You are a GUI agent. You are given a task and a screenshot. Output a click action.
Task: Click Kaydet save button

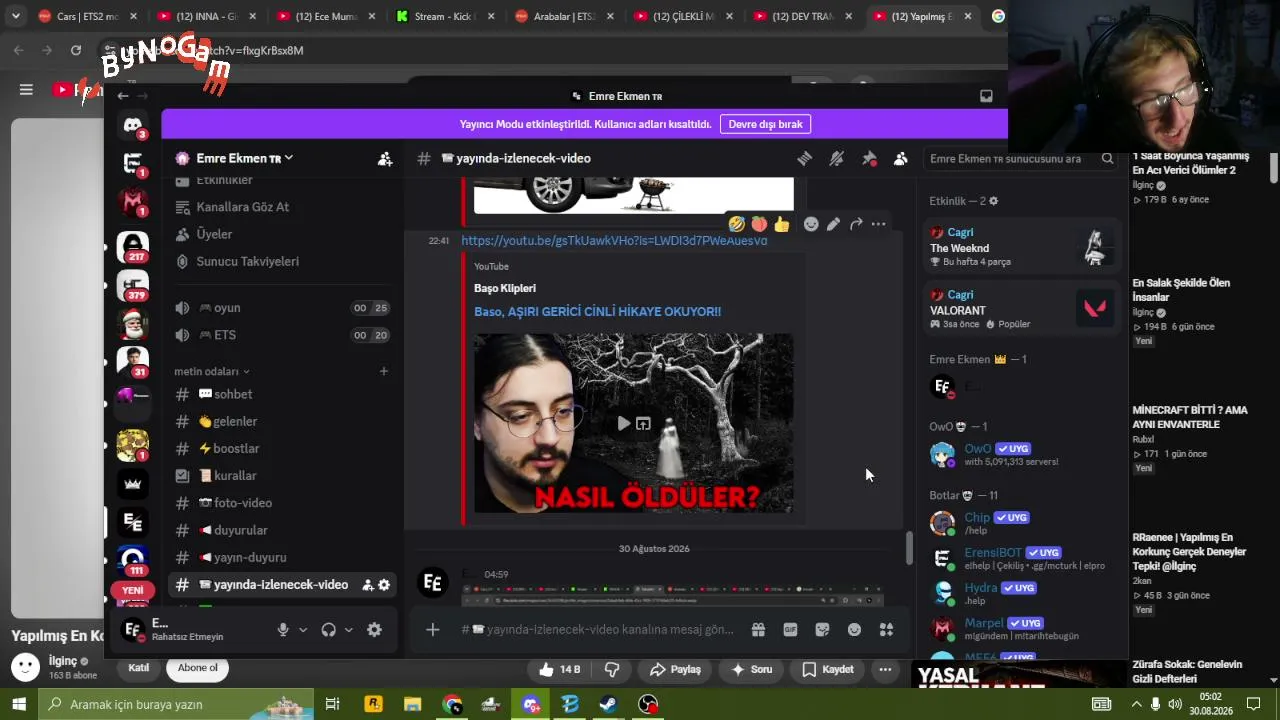(x=828, y=670)
